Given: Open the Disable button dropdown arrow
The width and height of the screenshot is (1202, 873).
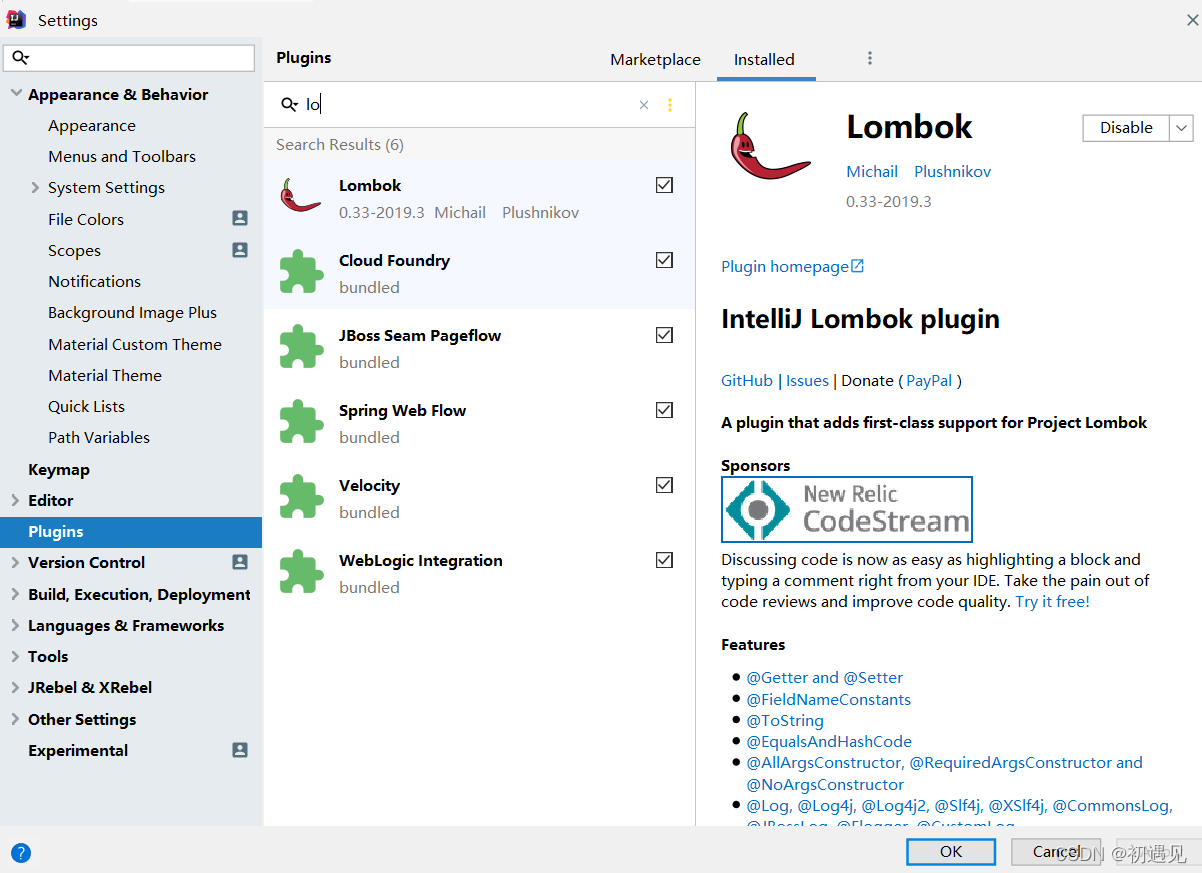Looking at the screenshot, I should tap(1181, 128).
